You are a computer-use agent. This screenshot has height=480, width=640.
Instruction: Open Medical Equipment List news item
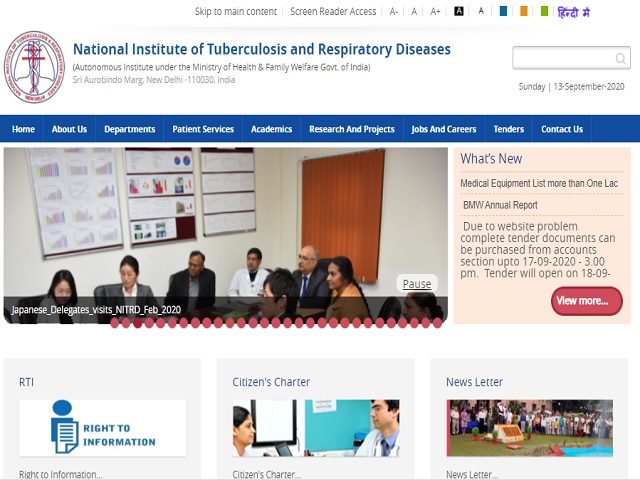(539, 183)
